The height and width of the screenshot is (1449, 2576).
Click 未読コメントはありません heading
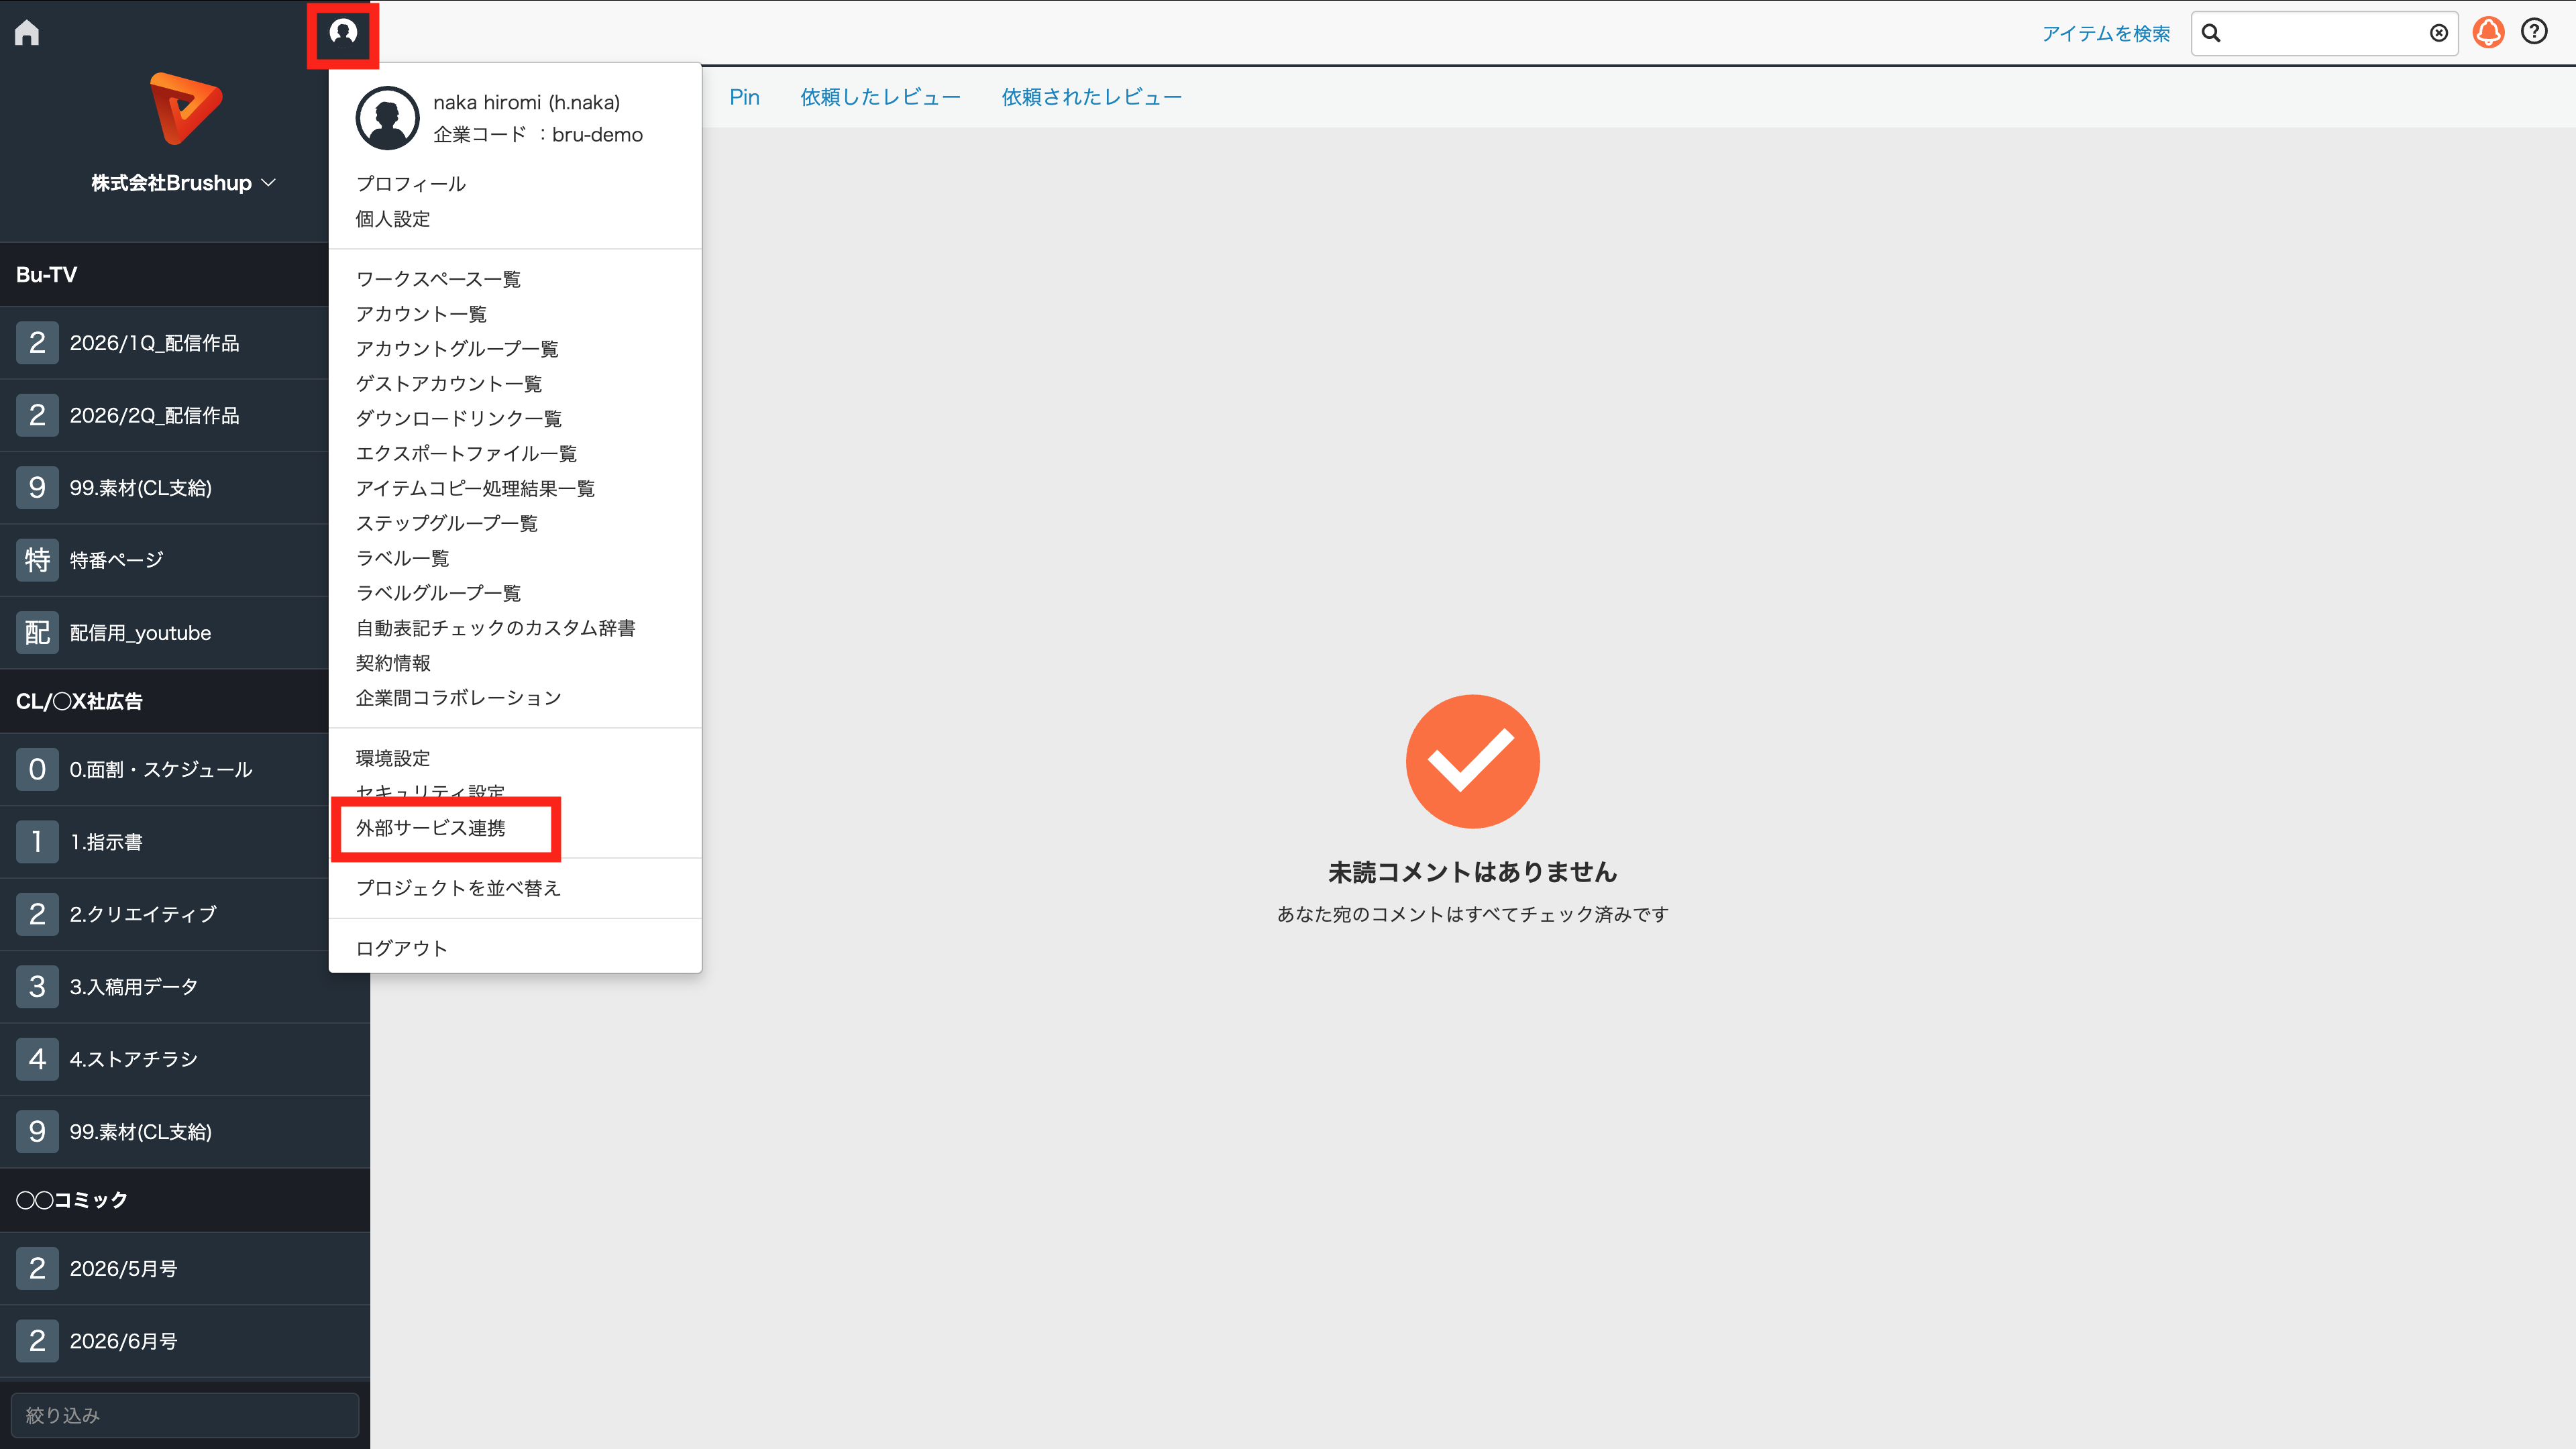(1473, 873)
